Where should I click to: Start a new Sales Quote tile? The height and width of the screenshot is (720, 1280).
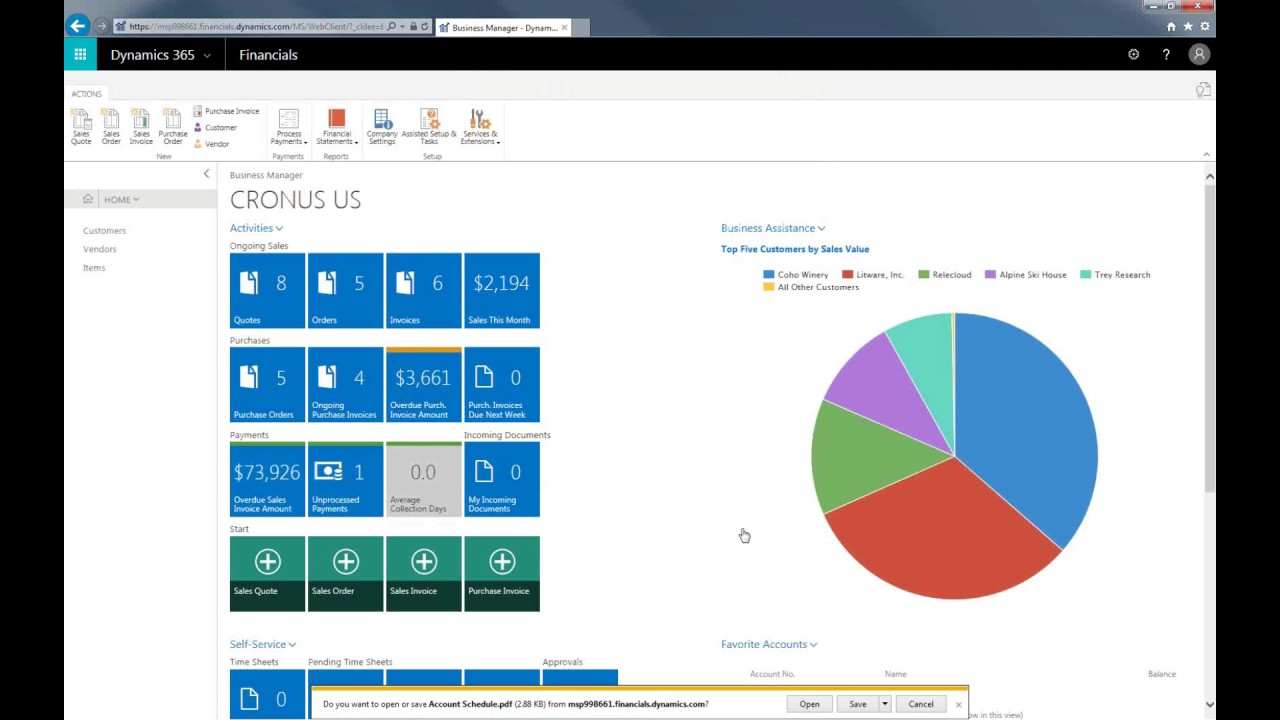267,573
